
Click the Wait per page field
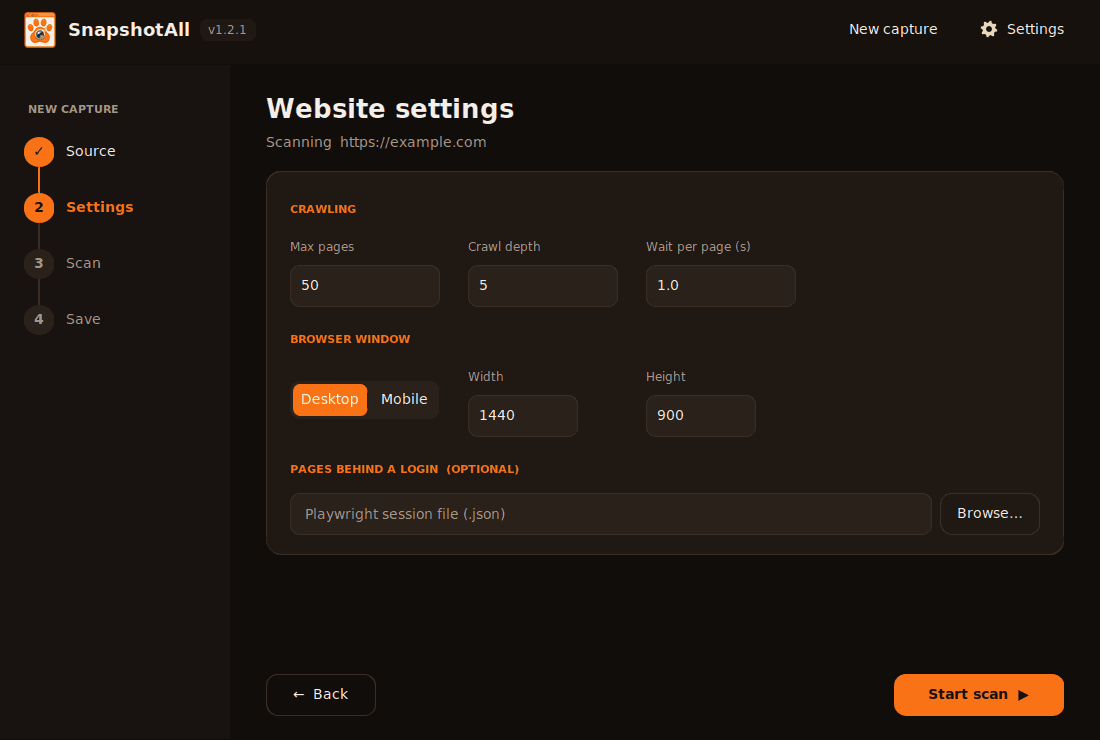[x=721, y=286]
